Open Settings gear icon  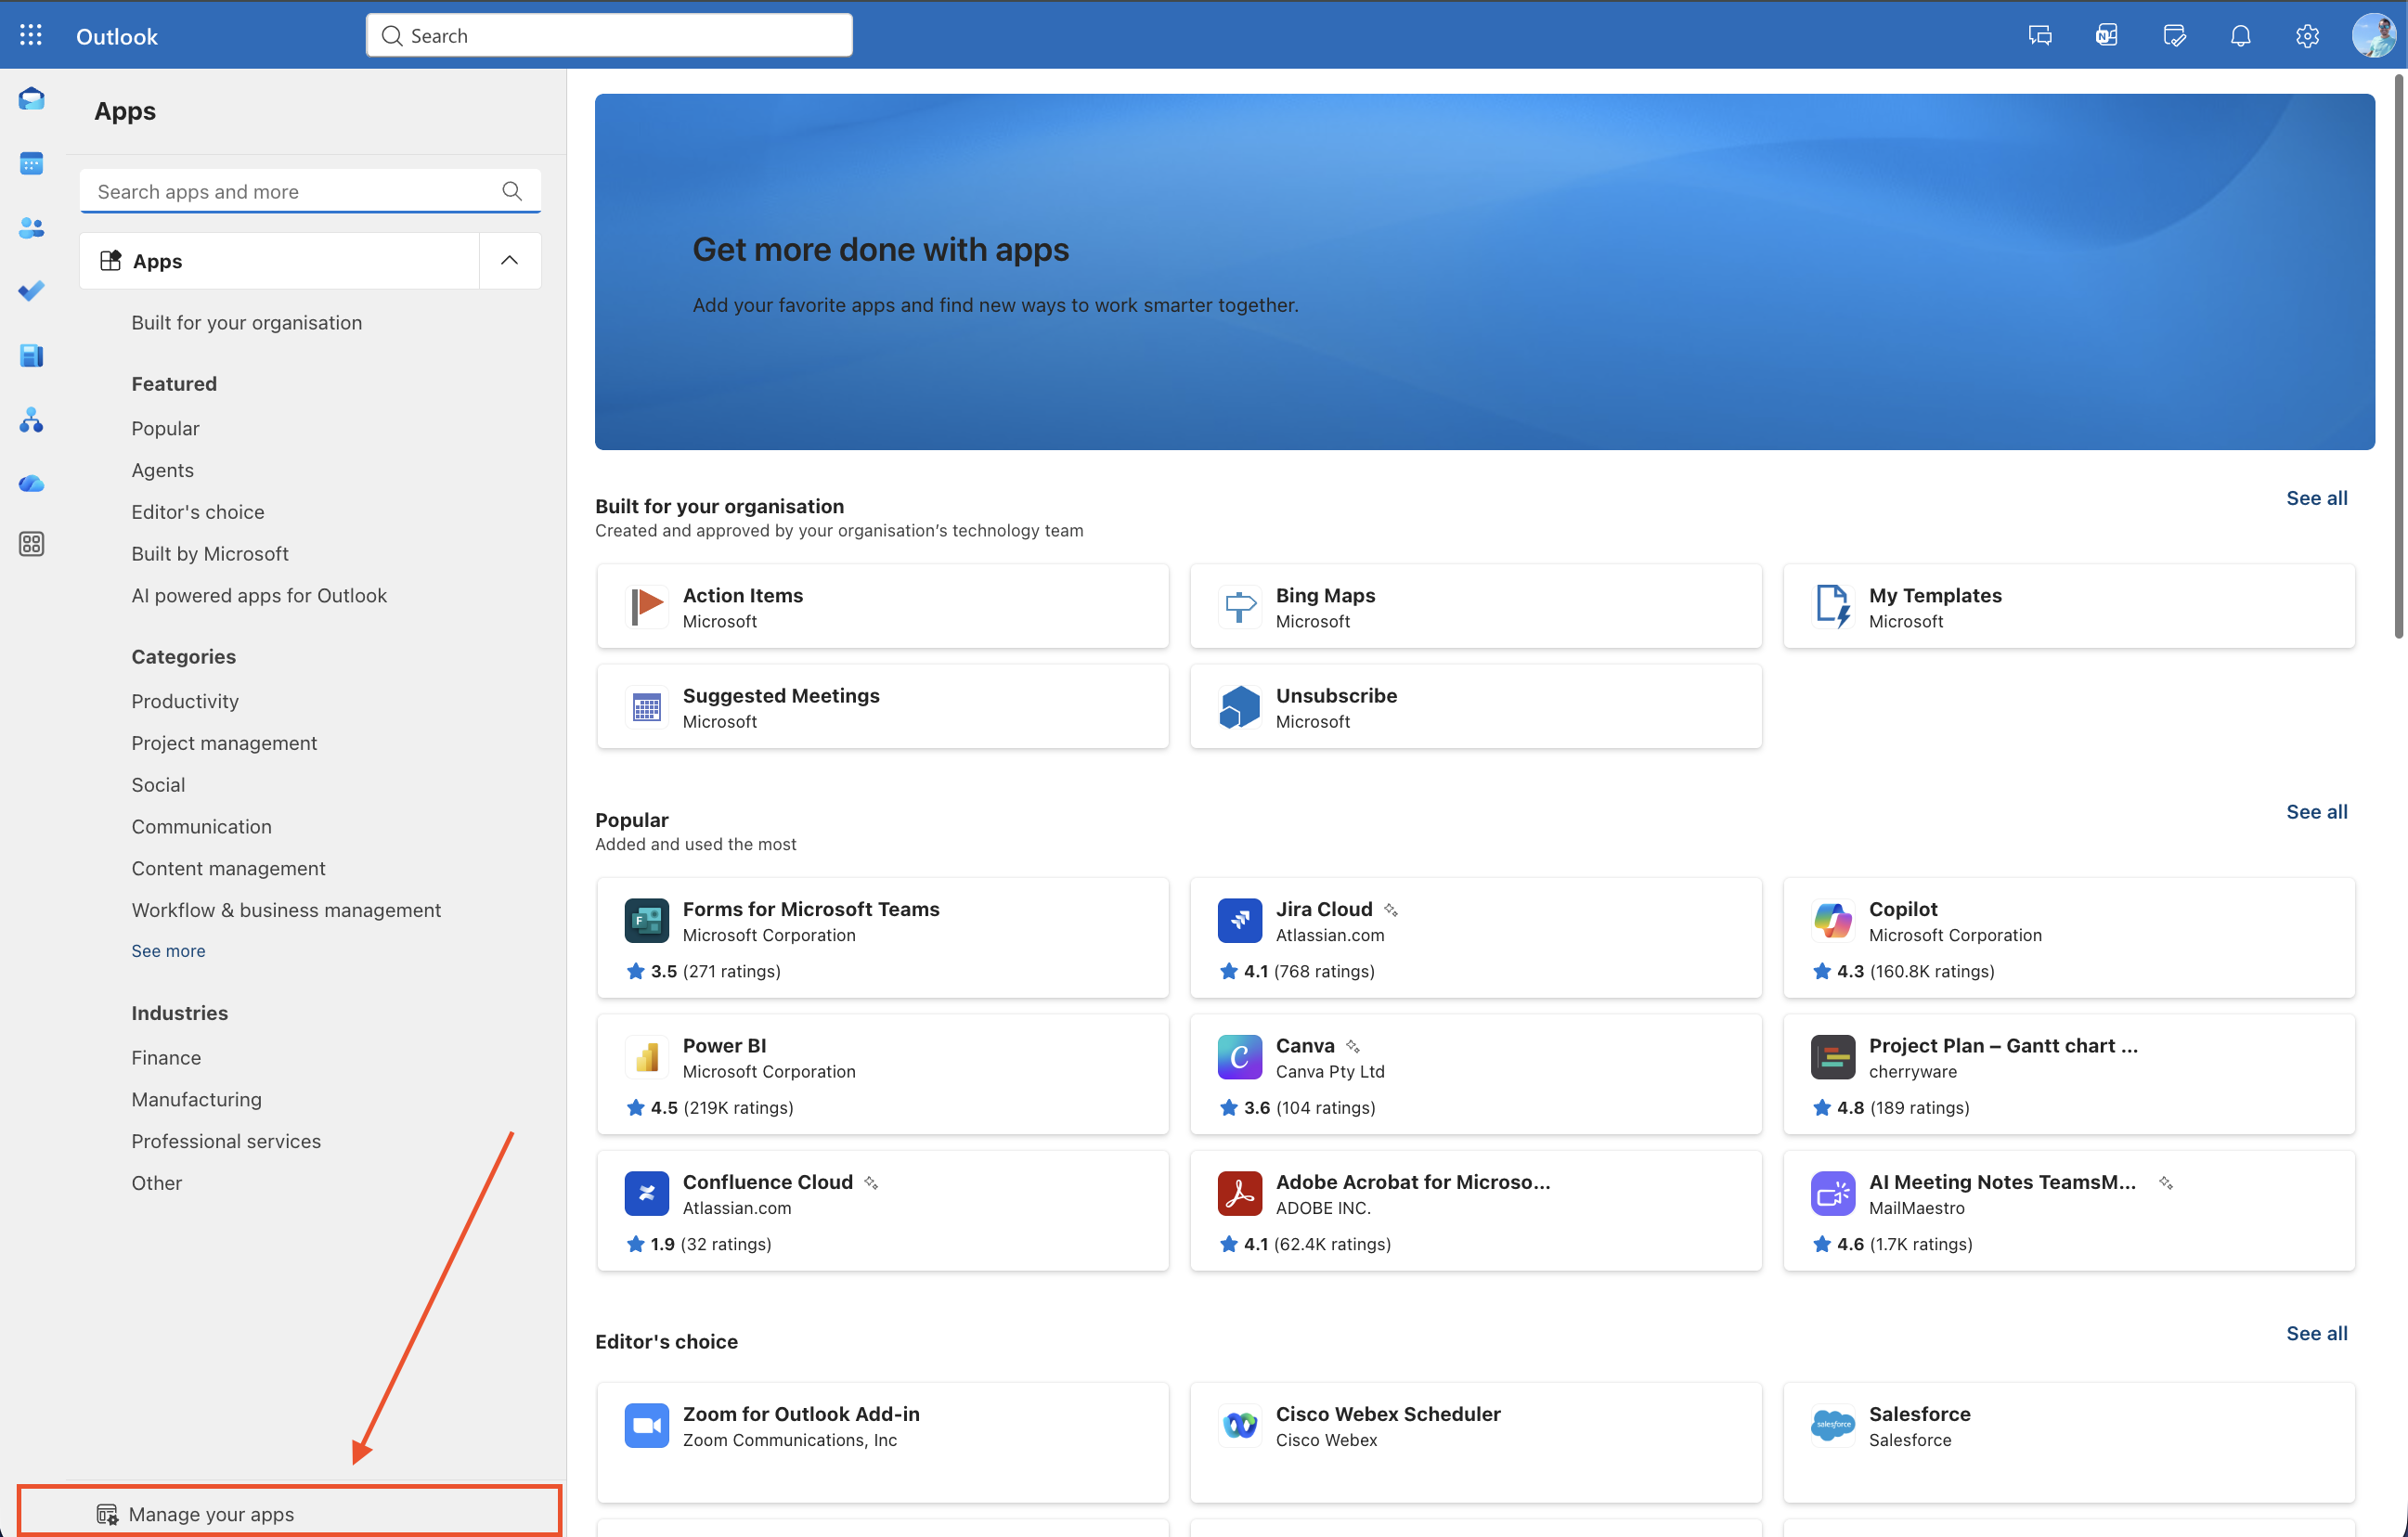click(x=2307, y=36)
